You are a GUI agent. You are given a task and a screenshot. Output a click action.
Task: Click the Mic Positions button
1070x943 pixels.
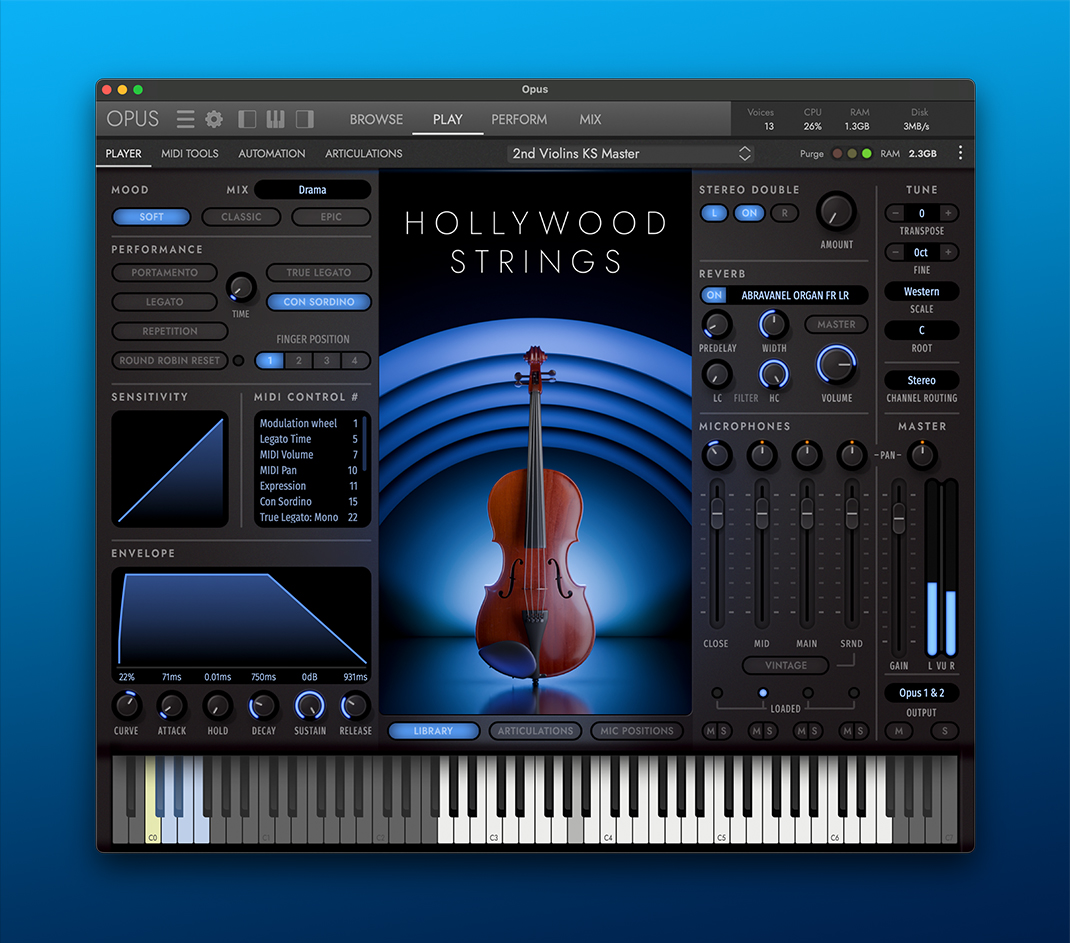pos(637,731)
